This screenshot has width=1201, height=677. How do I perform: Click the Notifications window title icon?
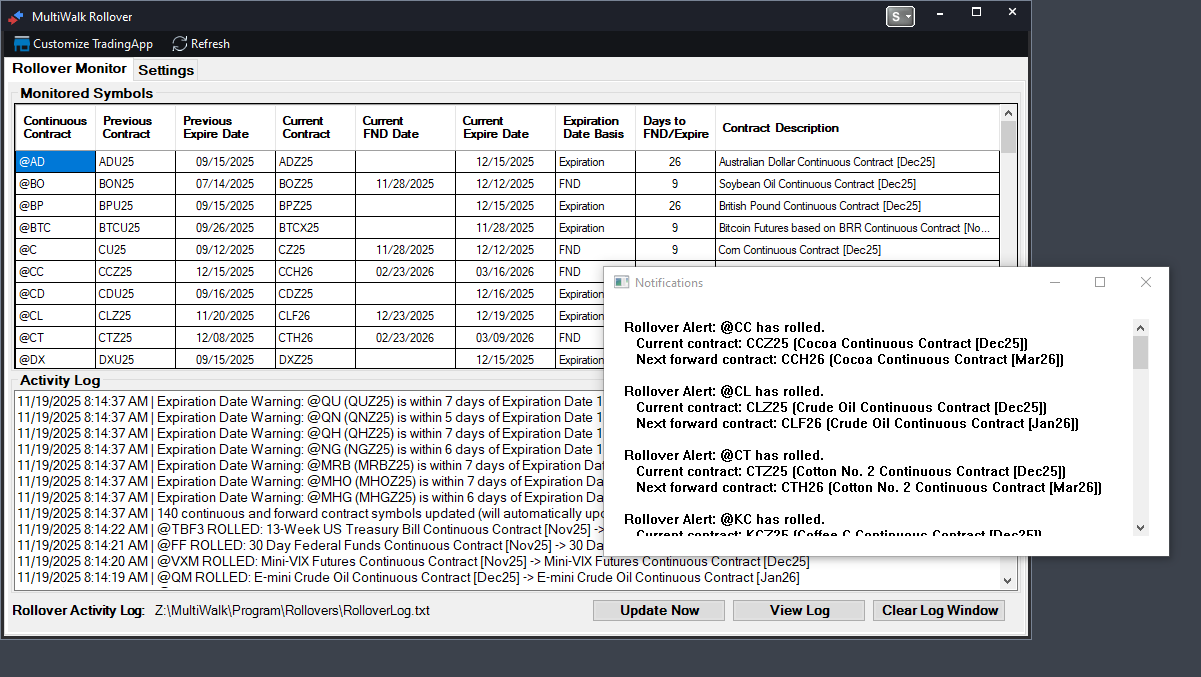click(621, 283)
